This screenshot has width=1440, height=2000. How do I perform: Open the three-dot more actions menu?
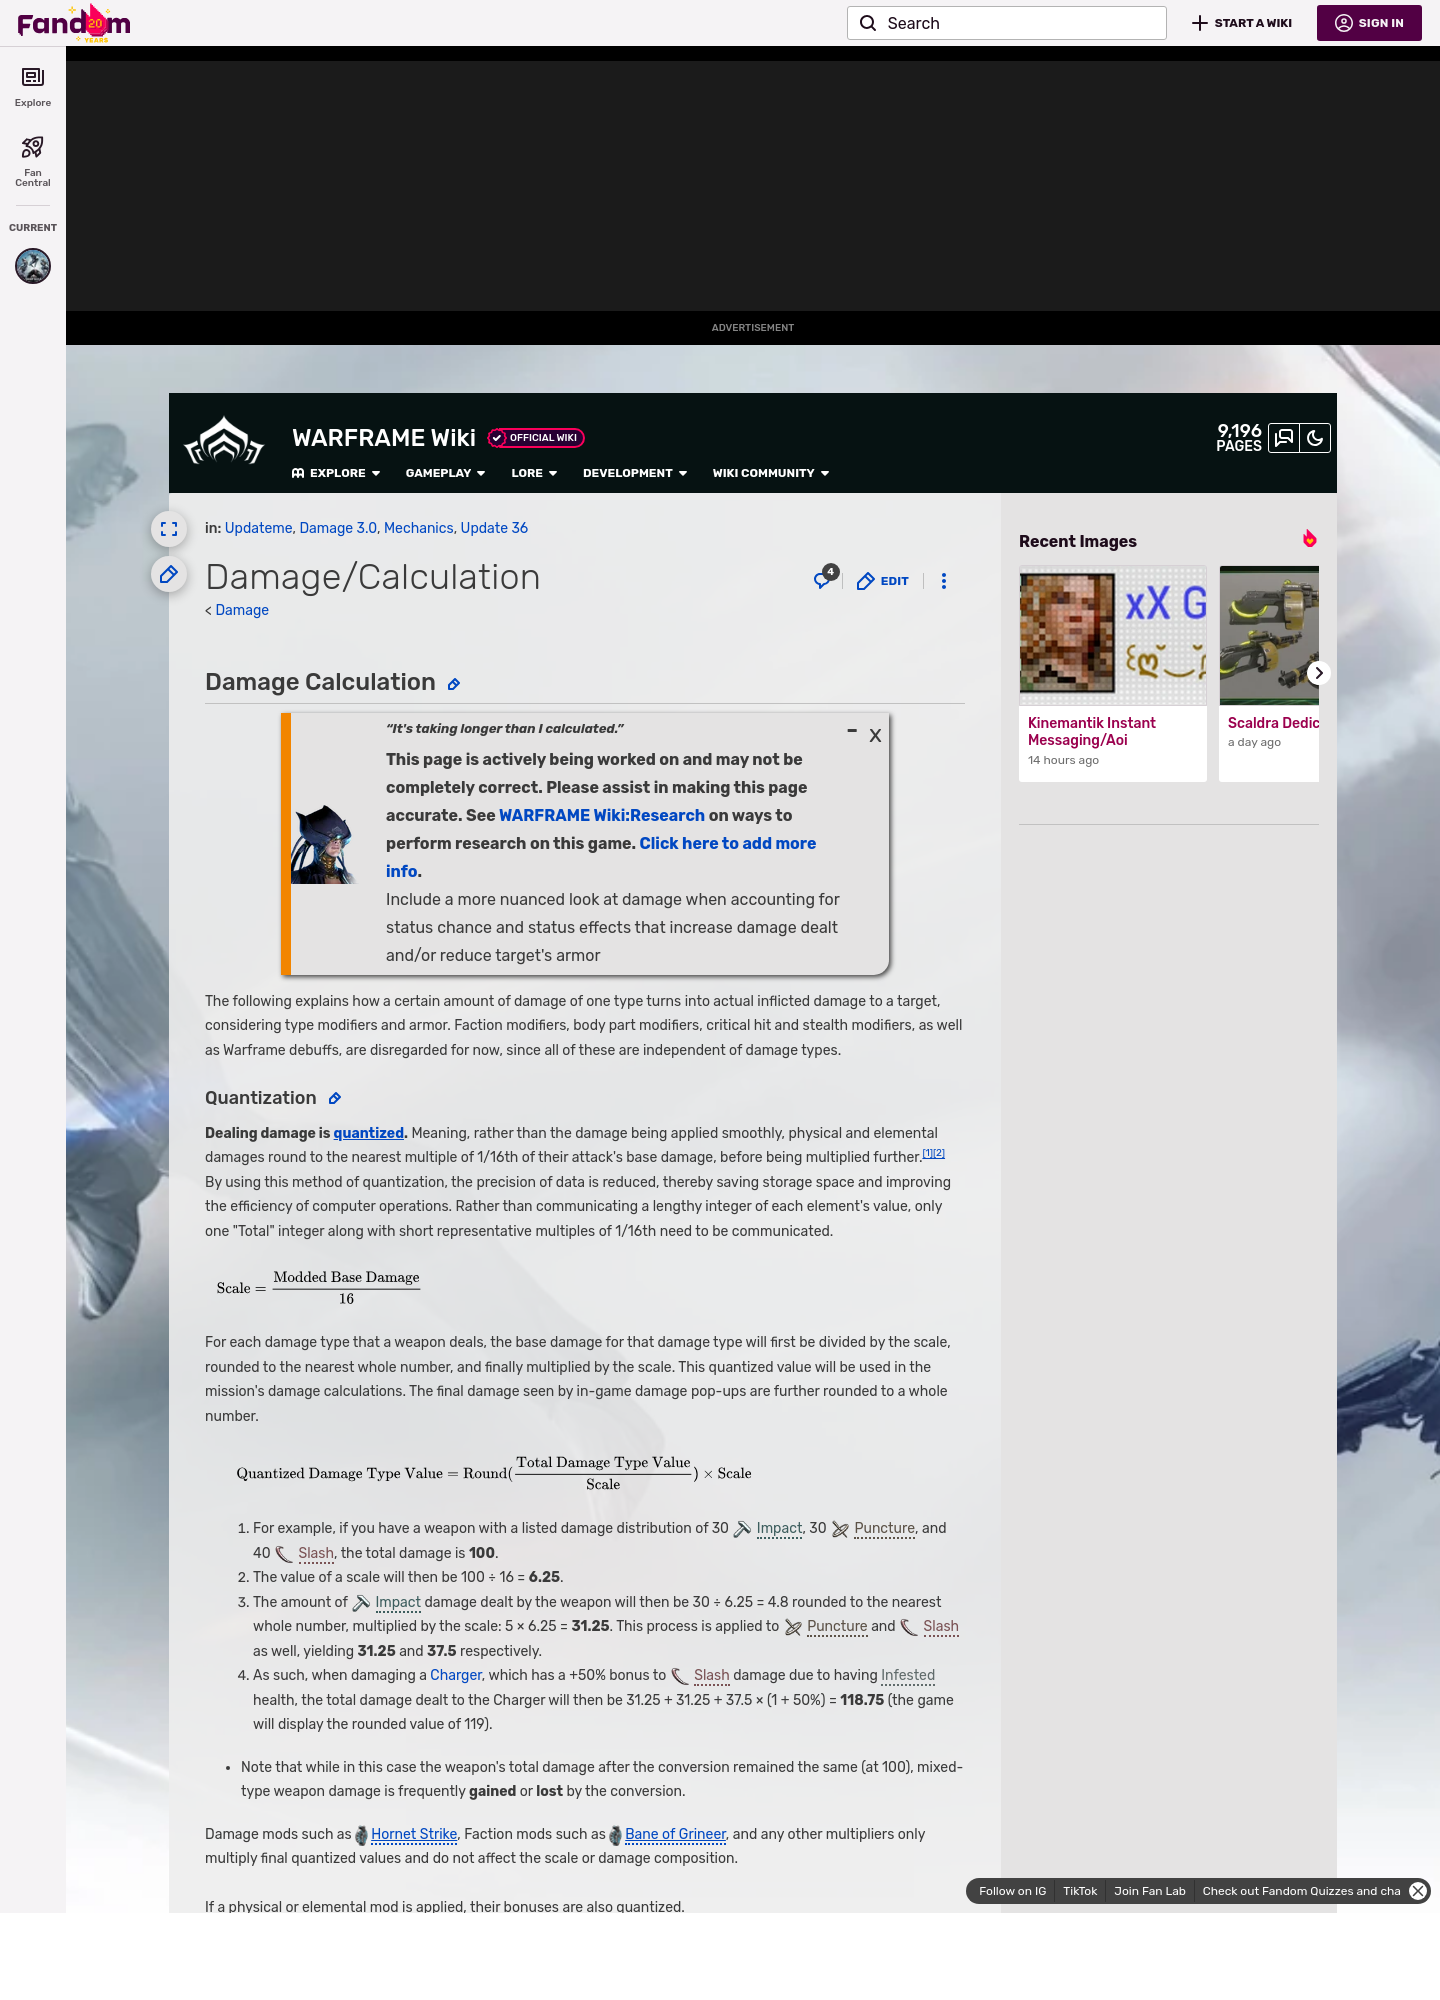(x=944, y=581)
